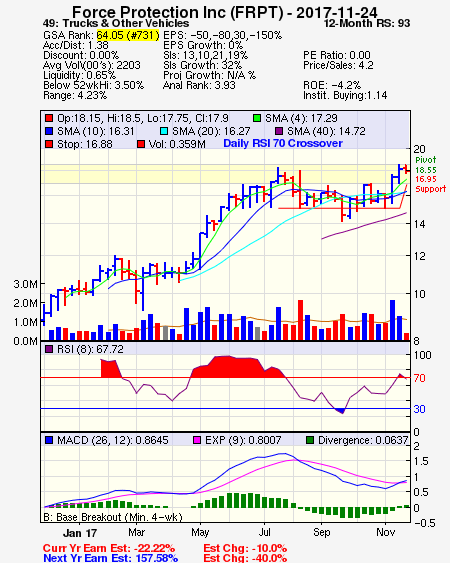Click the red 70 RSI threshold label
450x563 pixels.
click(419, 378)
